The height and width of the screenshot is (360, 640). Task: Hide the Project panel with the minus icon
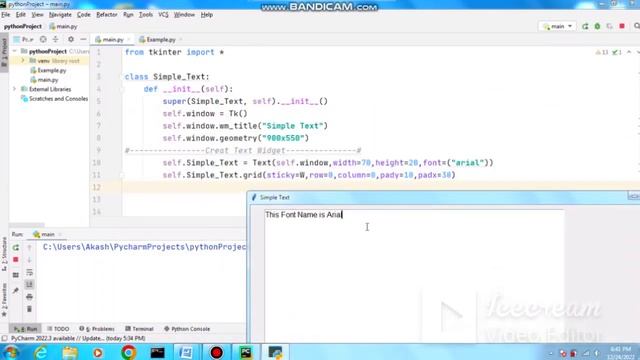tap(83, 39)
